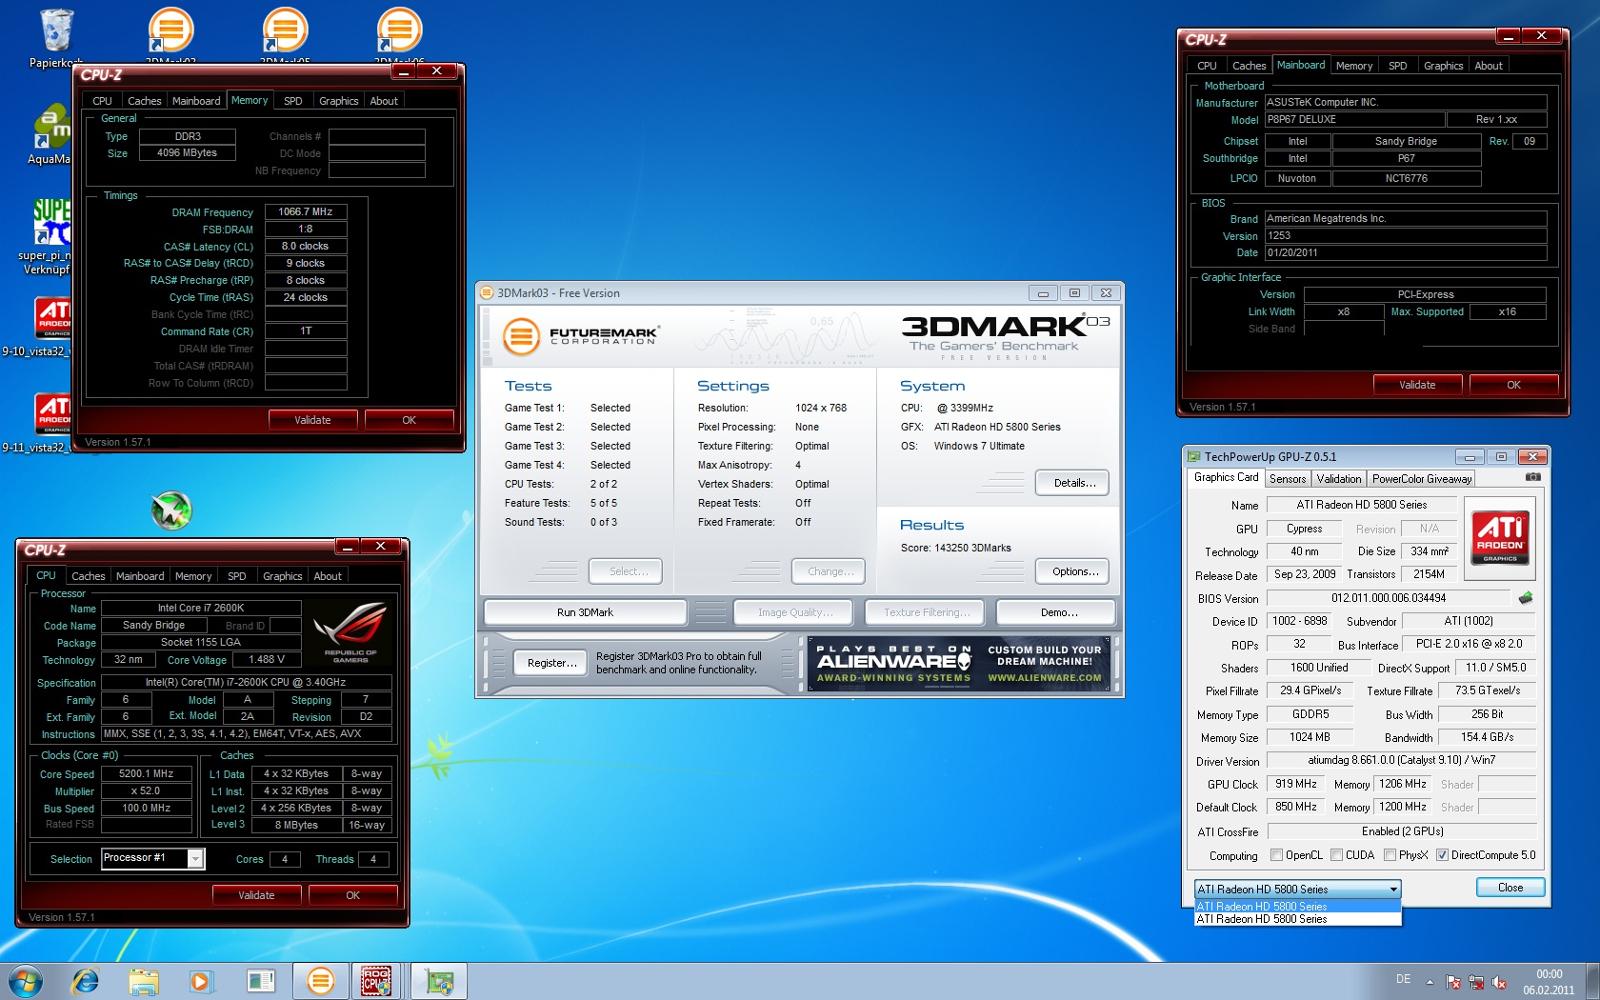Launch the 3DMark05 desktop shortcut

(x=284, y=30)
